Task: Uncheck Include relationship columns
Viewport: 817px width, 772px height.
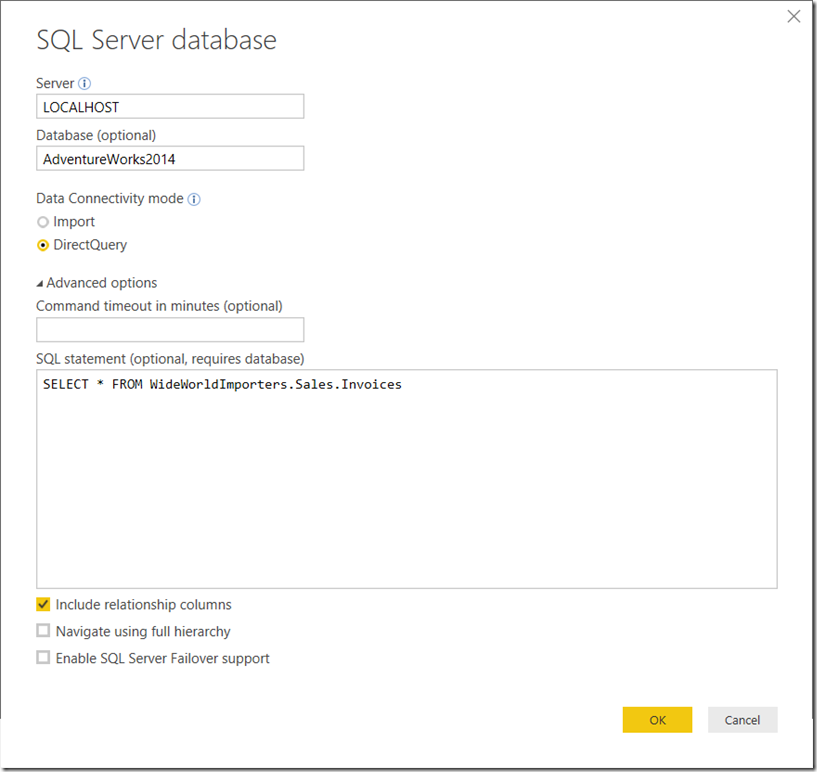Action: [43, 604]
